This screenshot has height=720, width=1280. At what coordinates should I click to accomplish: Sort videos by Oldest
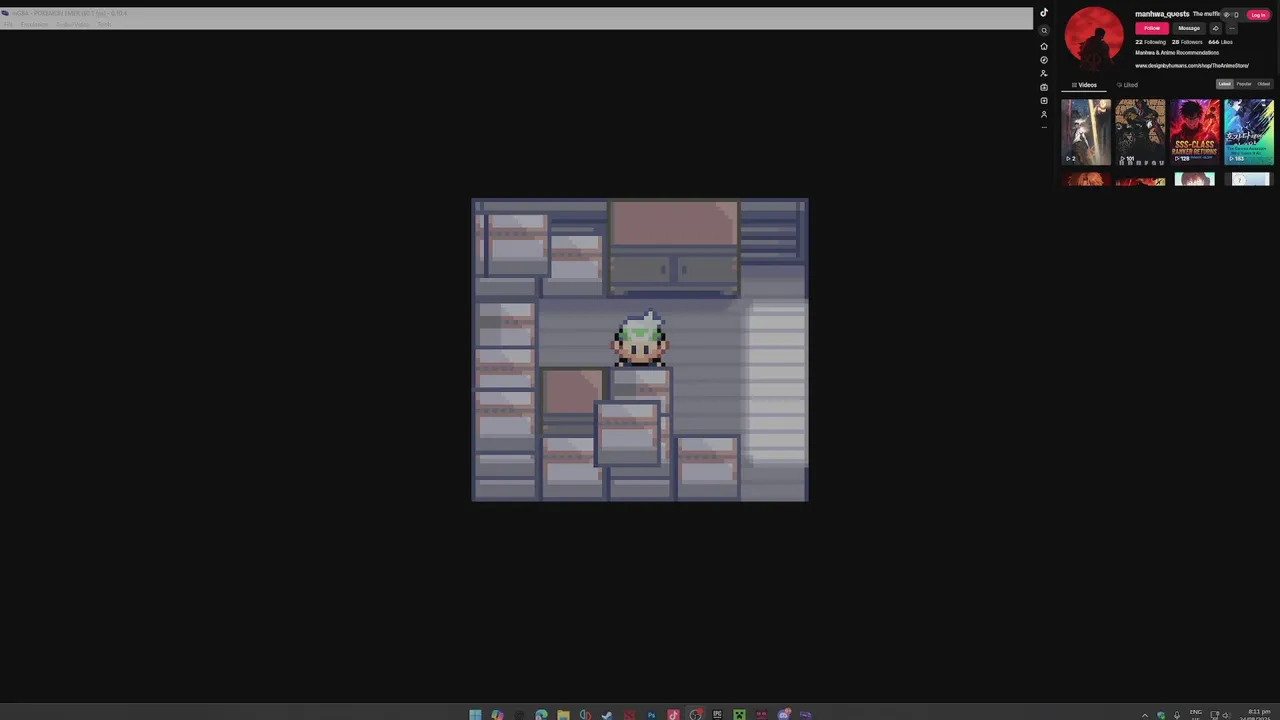[1263, 84]
